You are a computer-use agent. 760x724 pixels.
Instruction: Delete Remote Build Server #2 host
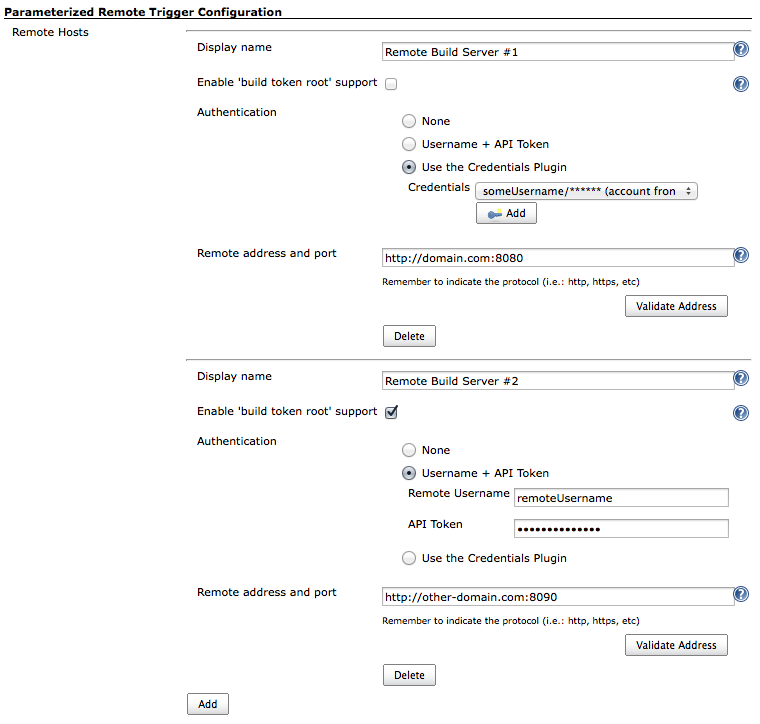[409, 675]
